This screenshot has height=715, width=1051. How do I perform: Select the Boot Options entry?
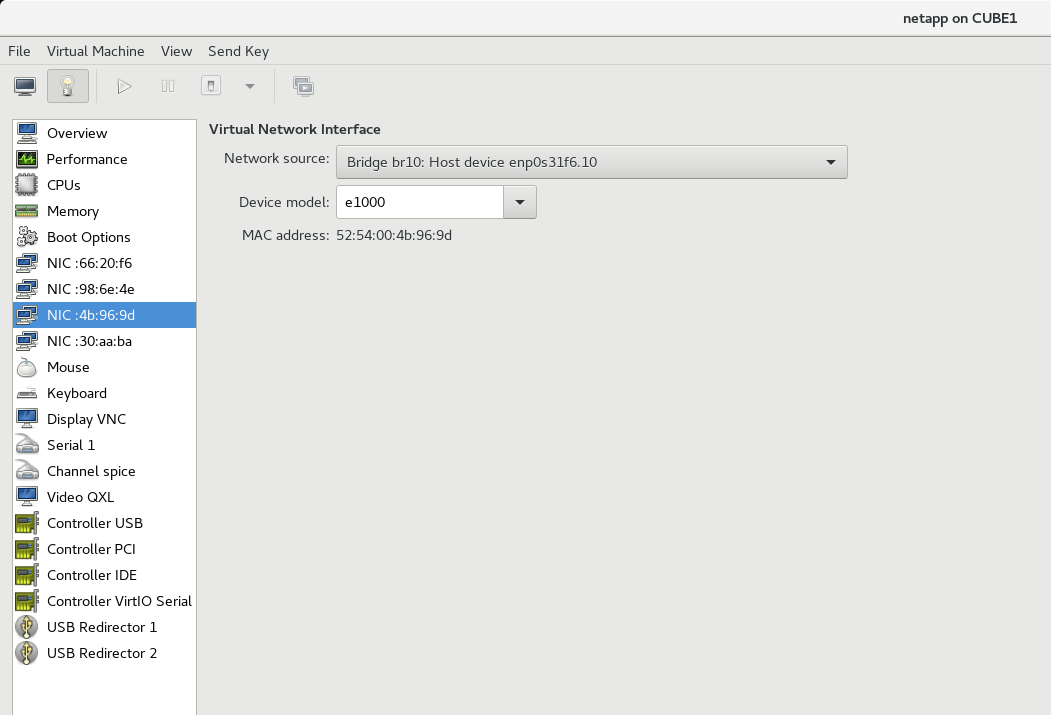click(x=89, y=237)
